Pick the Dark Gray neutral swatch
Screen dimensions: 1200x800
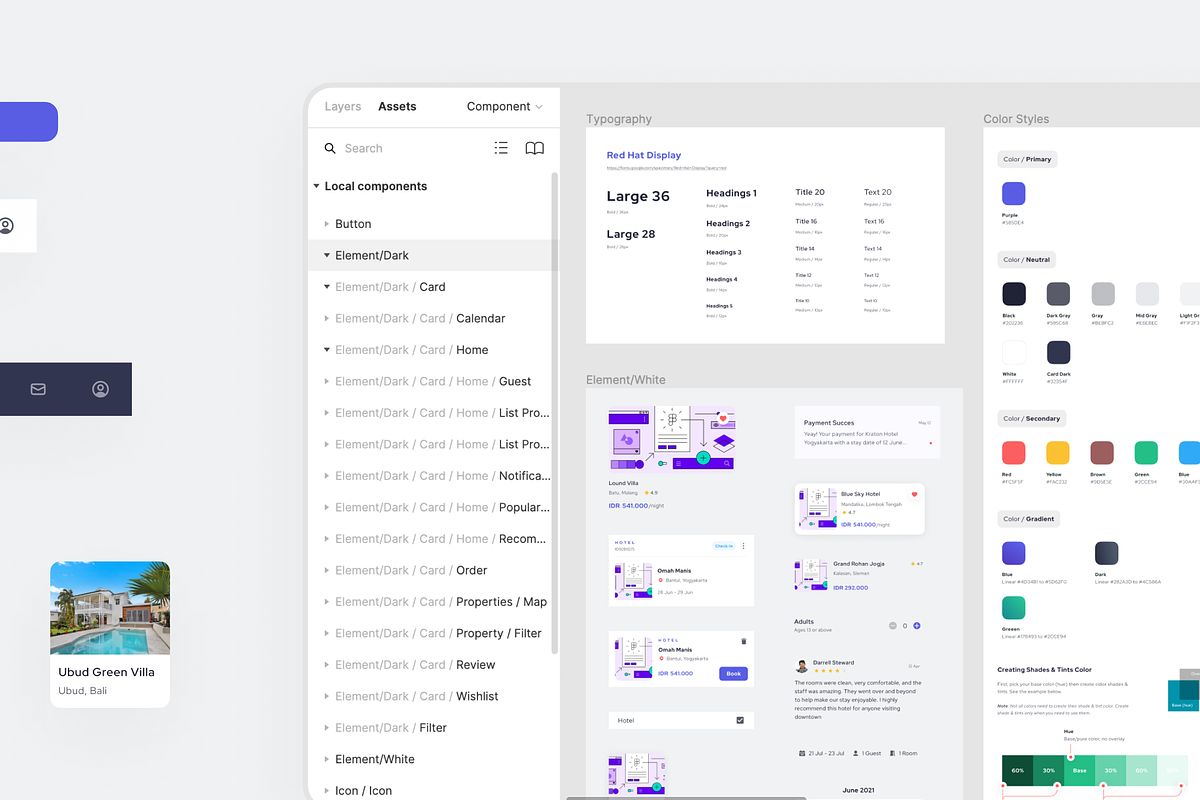point(1058,293)
